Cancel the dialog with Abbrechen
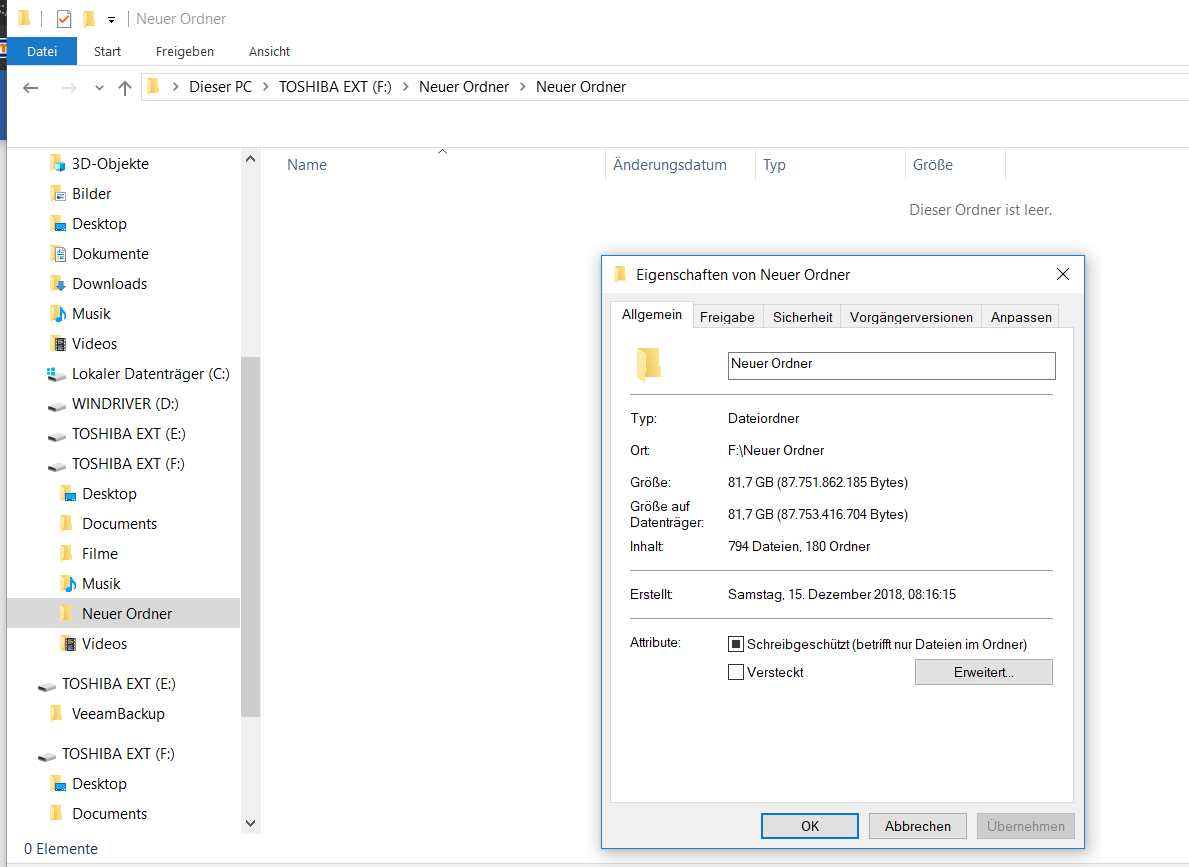 [x=918, y=826]
